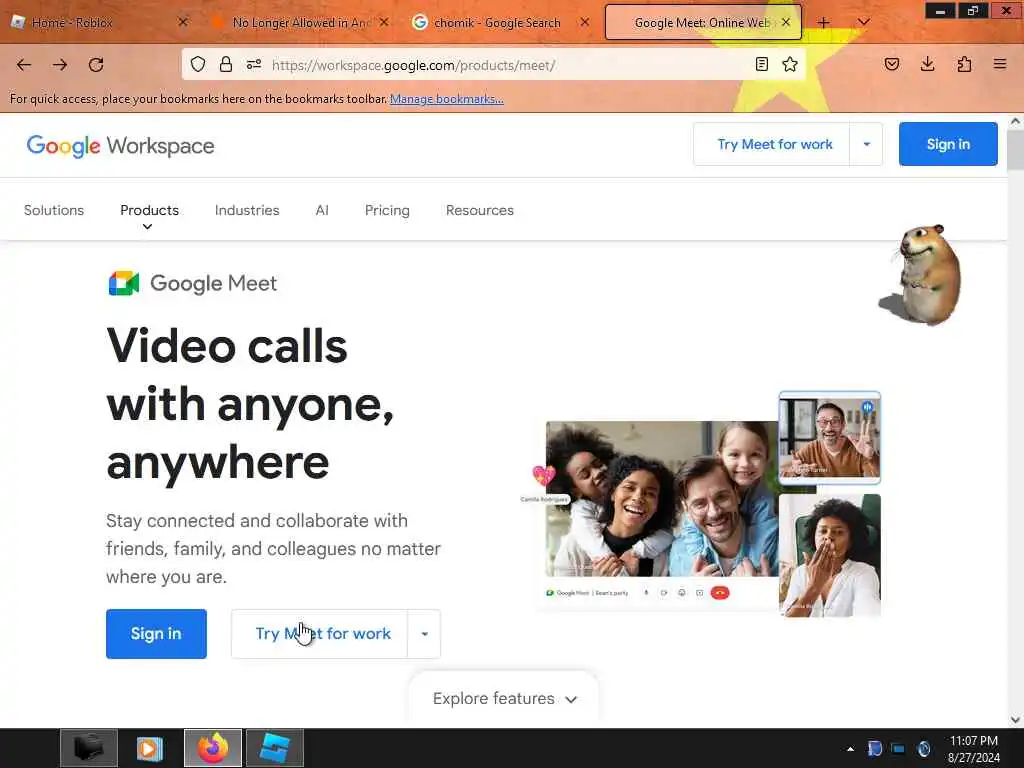Click the family video call image

[x=662, y=499]
